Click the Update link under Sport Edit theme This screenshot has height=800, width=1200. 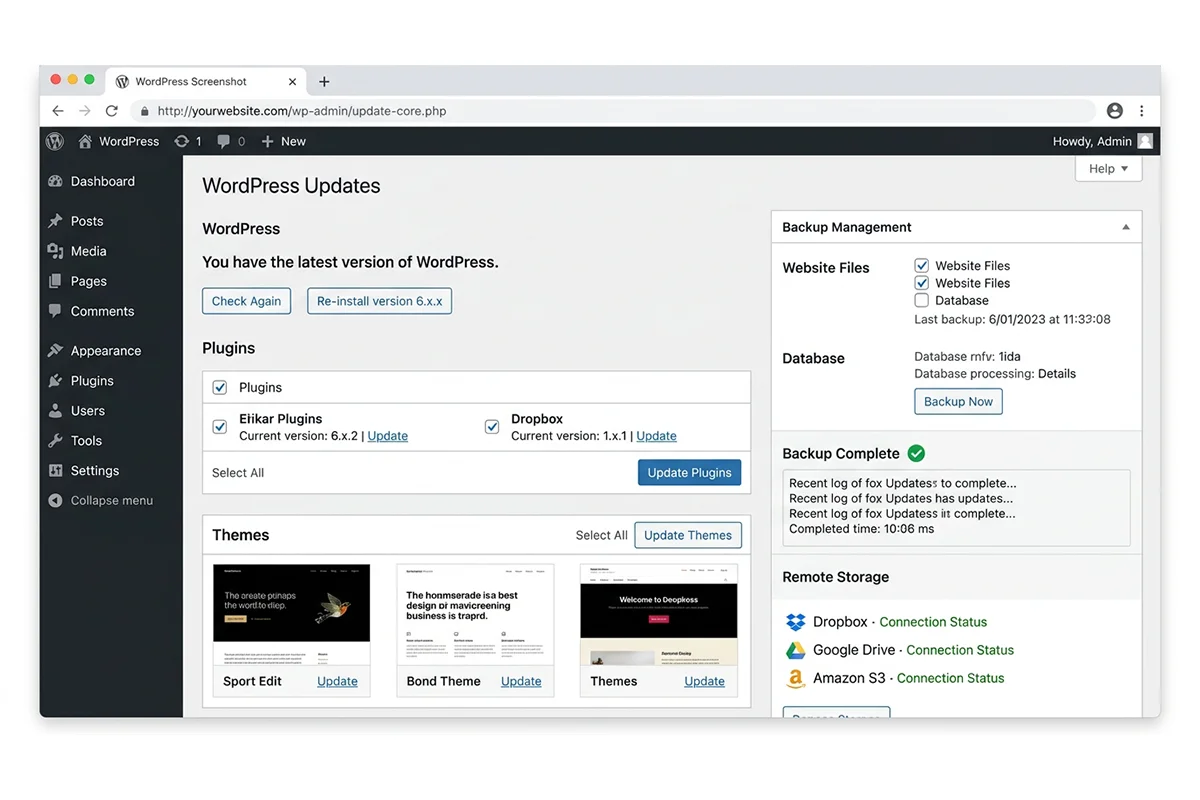coord(337,681)
